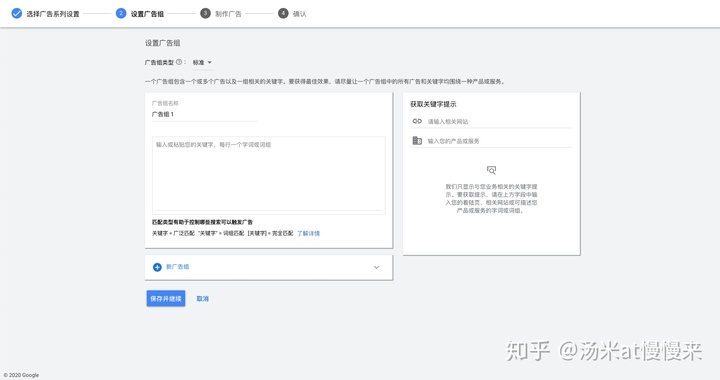Screen dimensions: 720x380
Task: Click the link icon in website field
Action: click(x=417, y=121)
